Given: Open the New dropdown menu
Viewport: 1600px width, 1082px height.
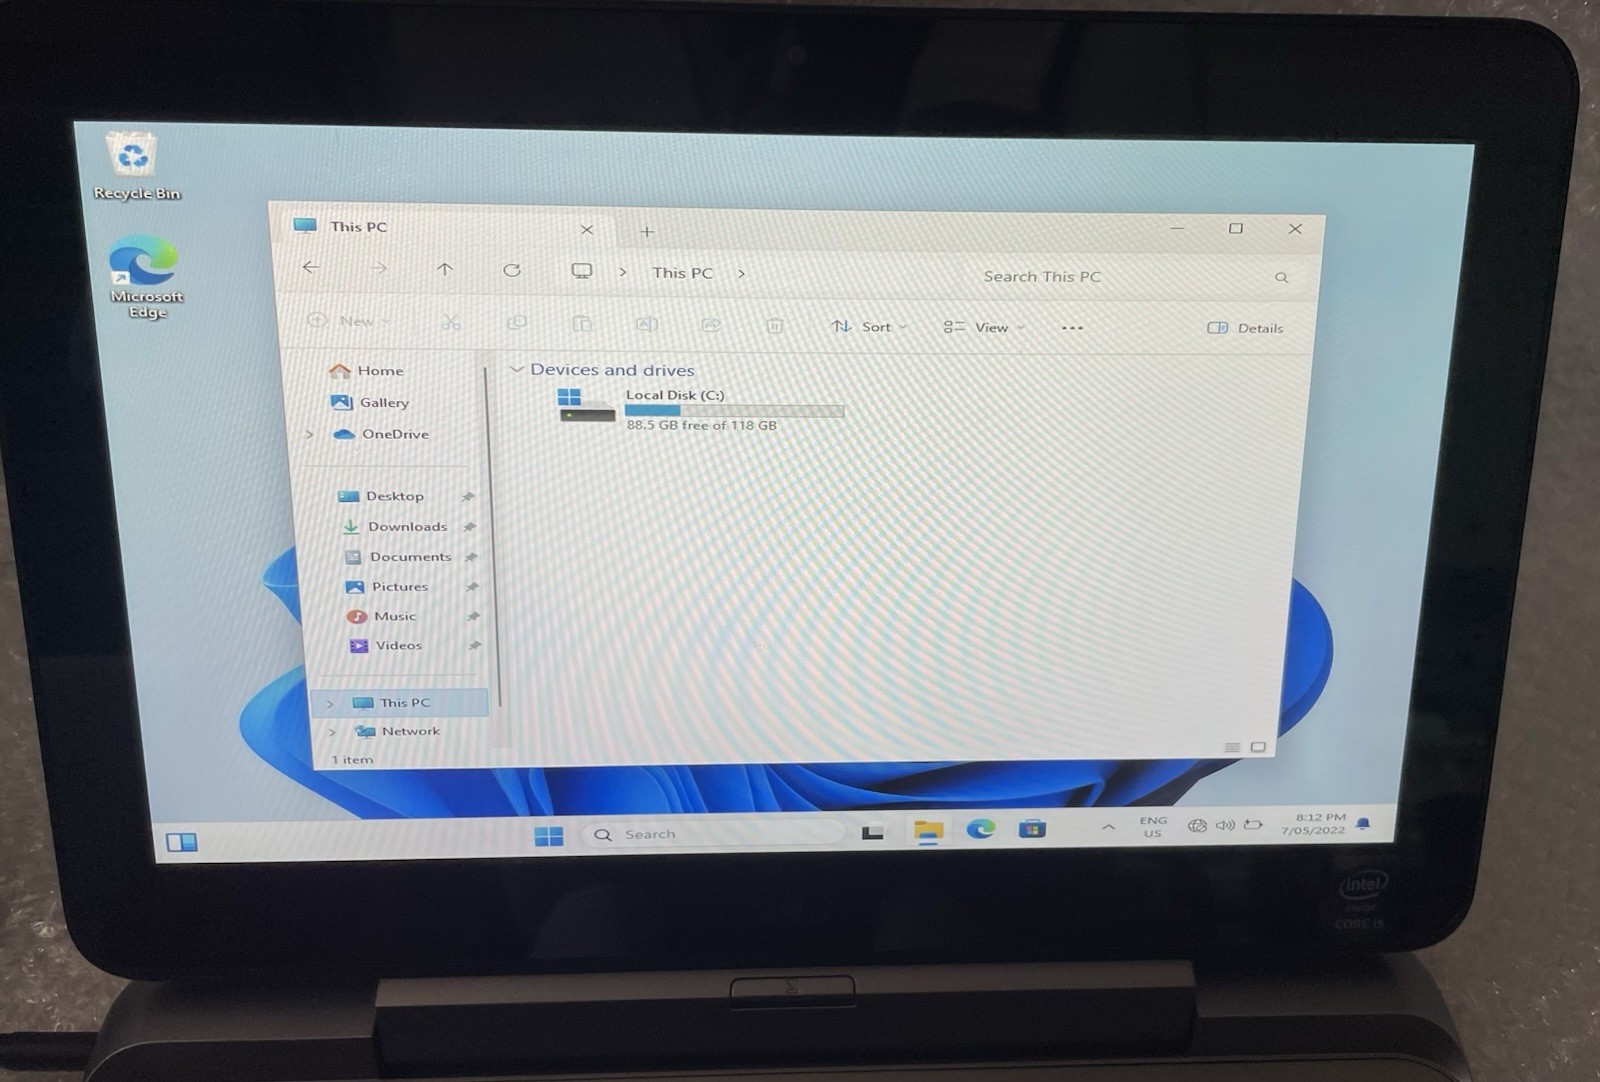Looking at the screenshot, I should point(349,321).
